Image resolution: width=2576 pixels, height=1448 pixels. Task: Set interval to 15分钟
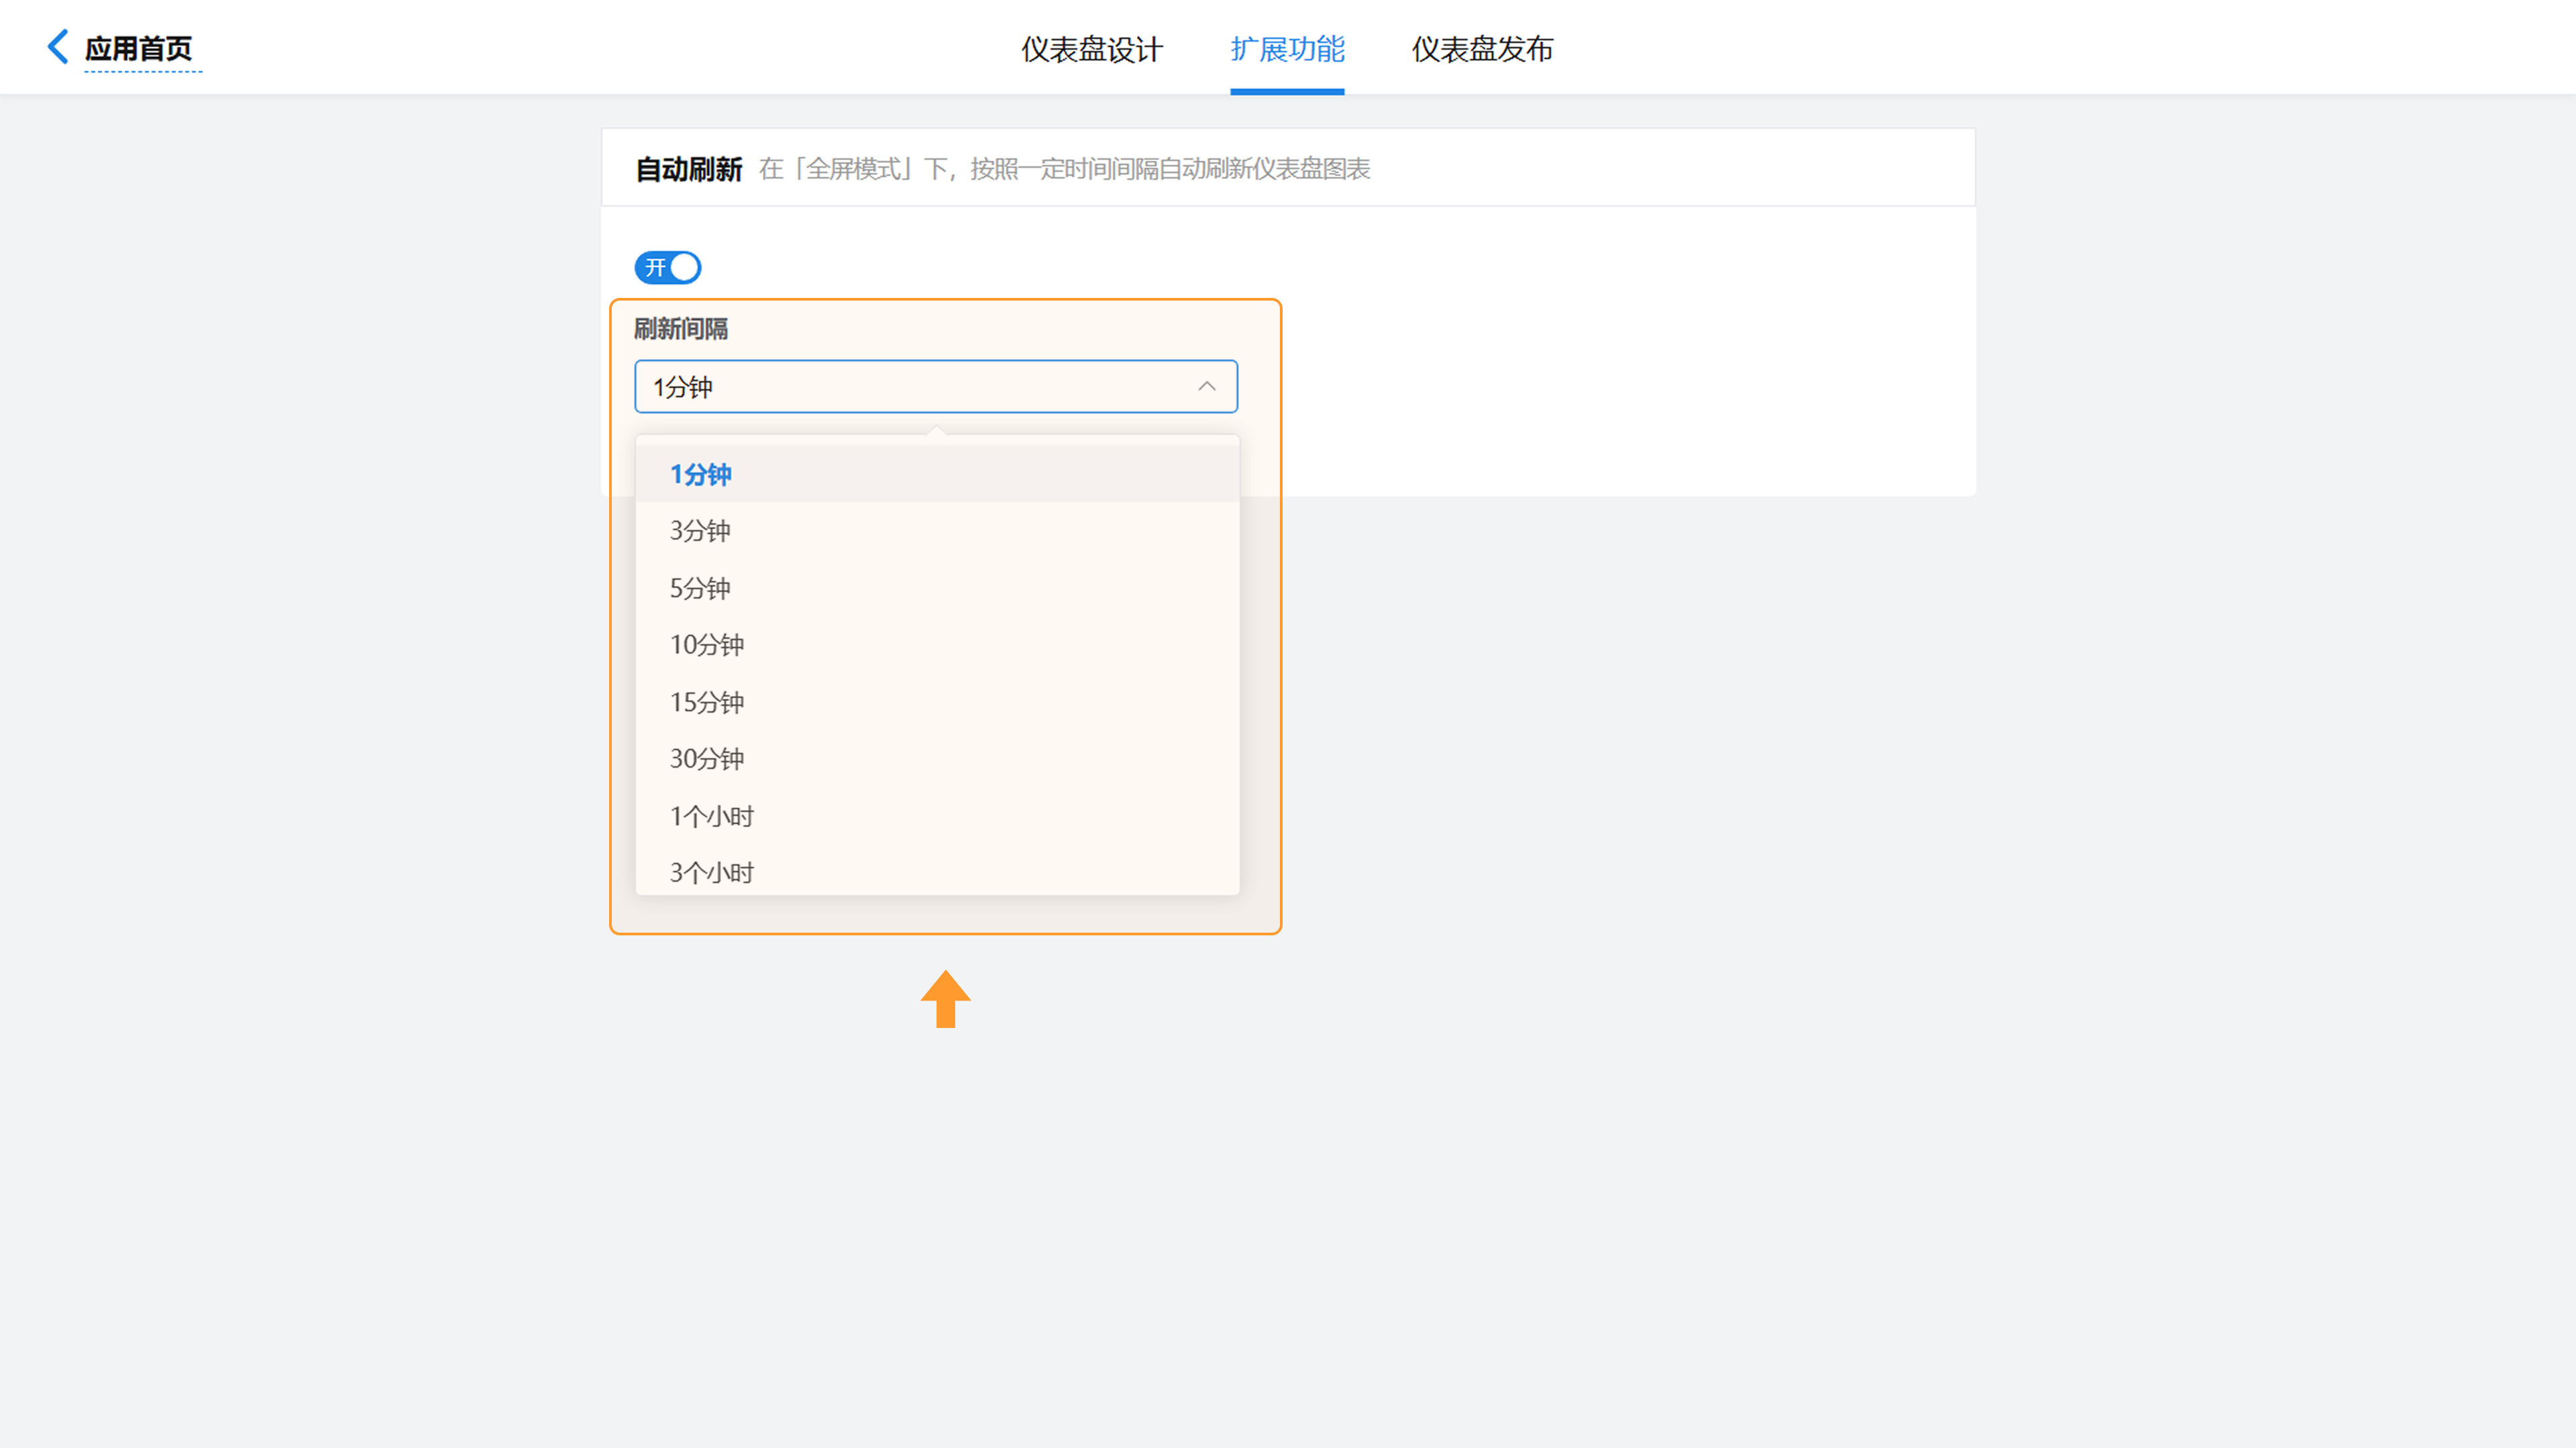(937, 702)
